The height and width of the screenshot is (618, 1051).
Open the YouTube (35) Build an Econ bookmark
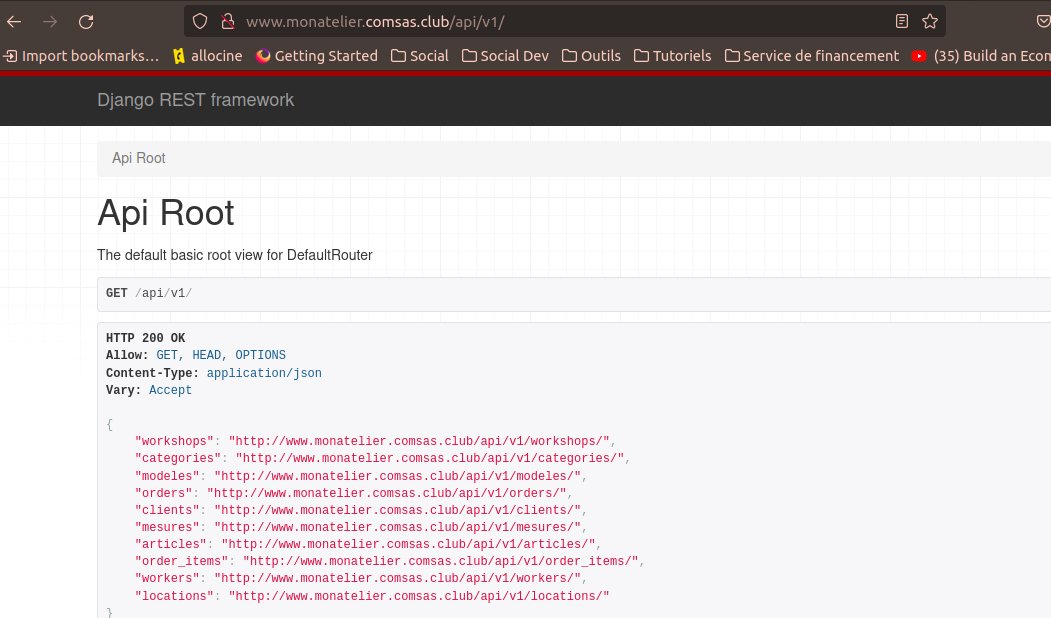[x=981, y=56]
